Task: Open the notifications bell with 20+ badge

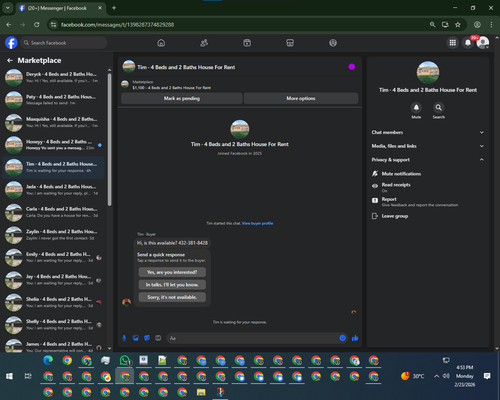Action: 468,43
